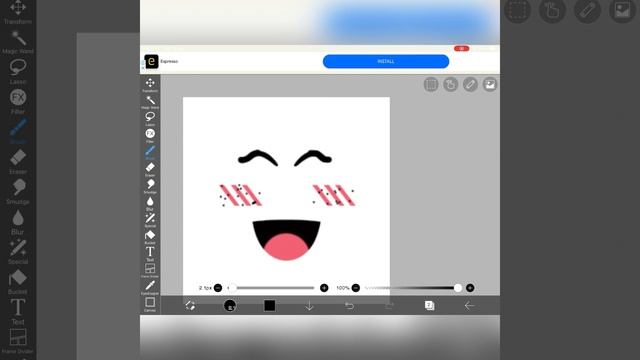This screenshot has width=640, height=360.
Task: Click the blue INSTALL button in the ad banner
Action: coord(386,61)
